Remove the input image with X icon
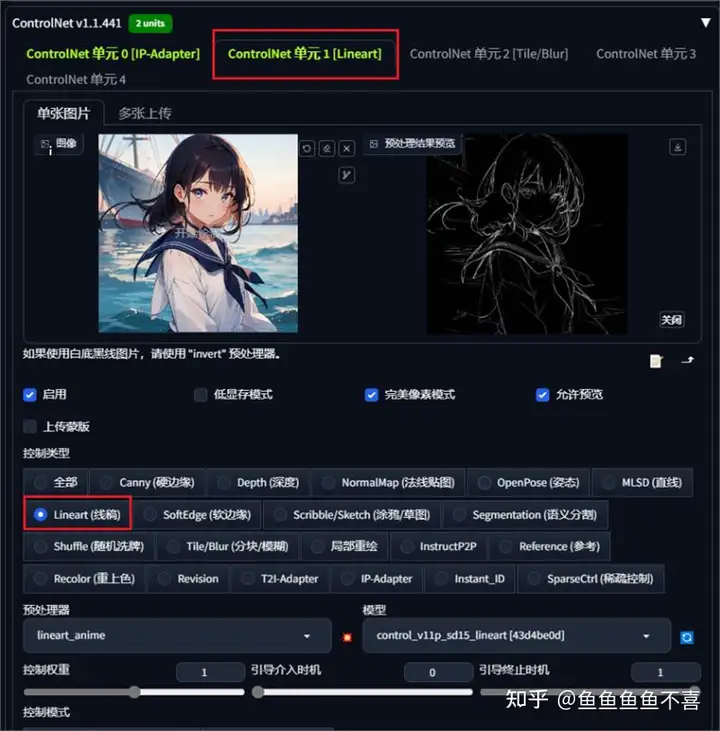Screen dimensions: 720x731 (346, 149)
